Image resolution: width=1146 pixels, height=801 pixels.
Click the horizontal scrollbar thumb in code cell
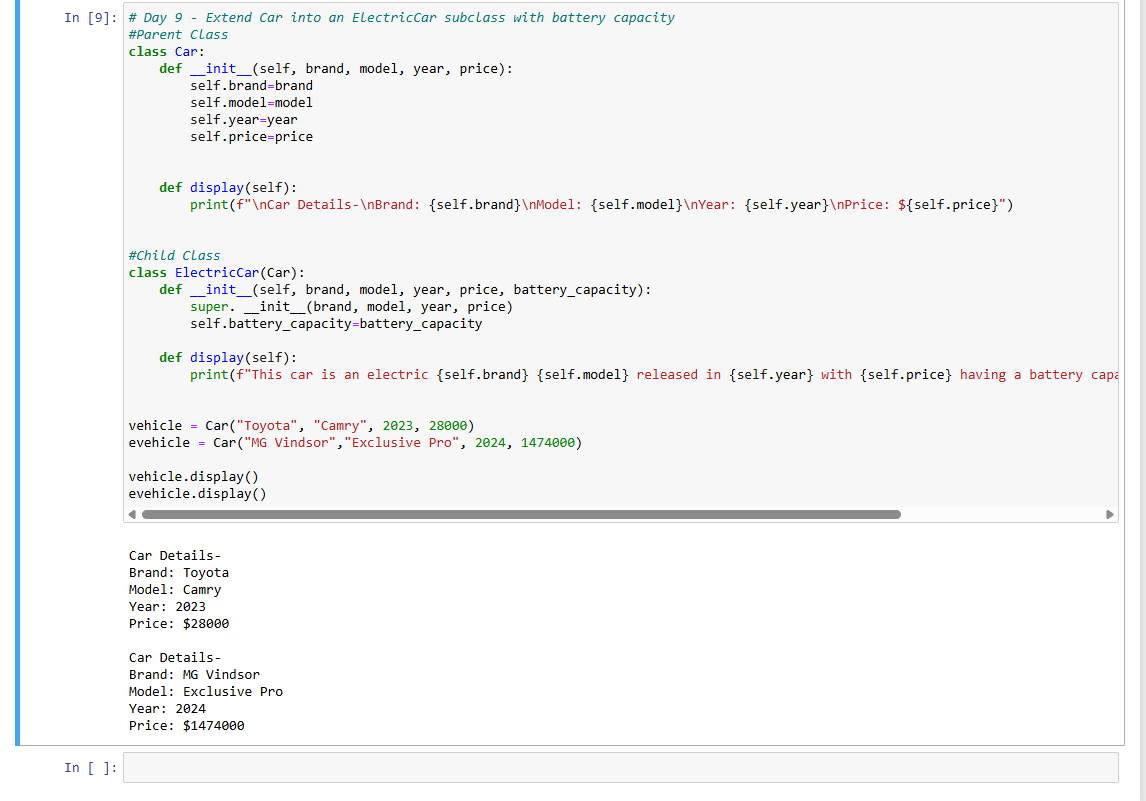521,515
